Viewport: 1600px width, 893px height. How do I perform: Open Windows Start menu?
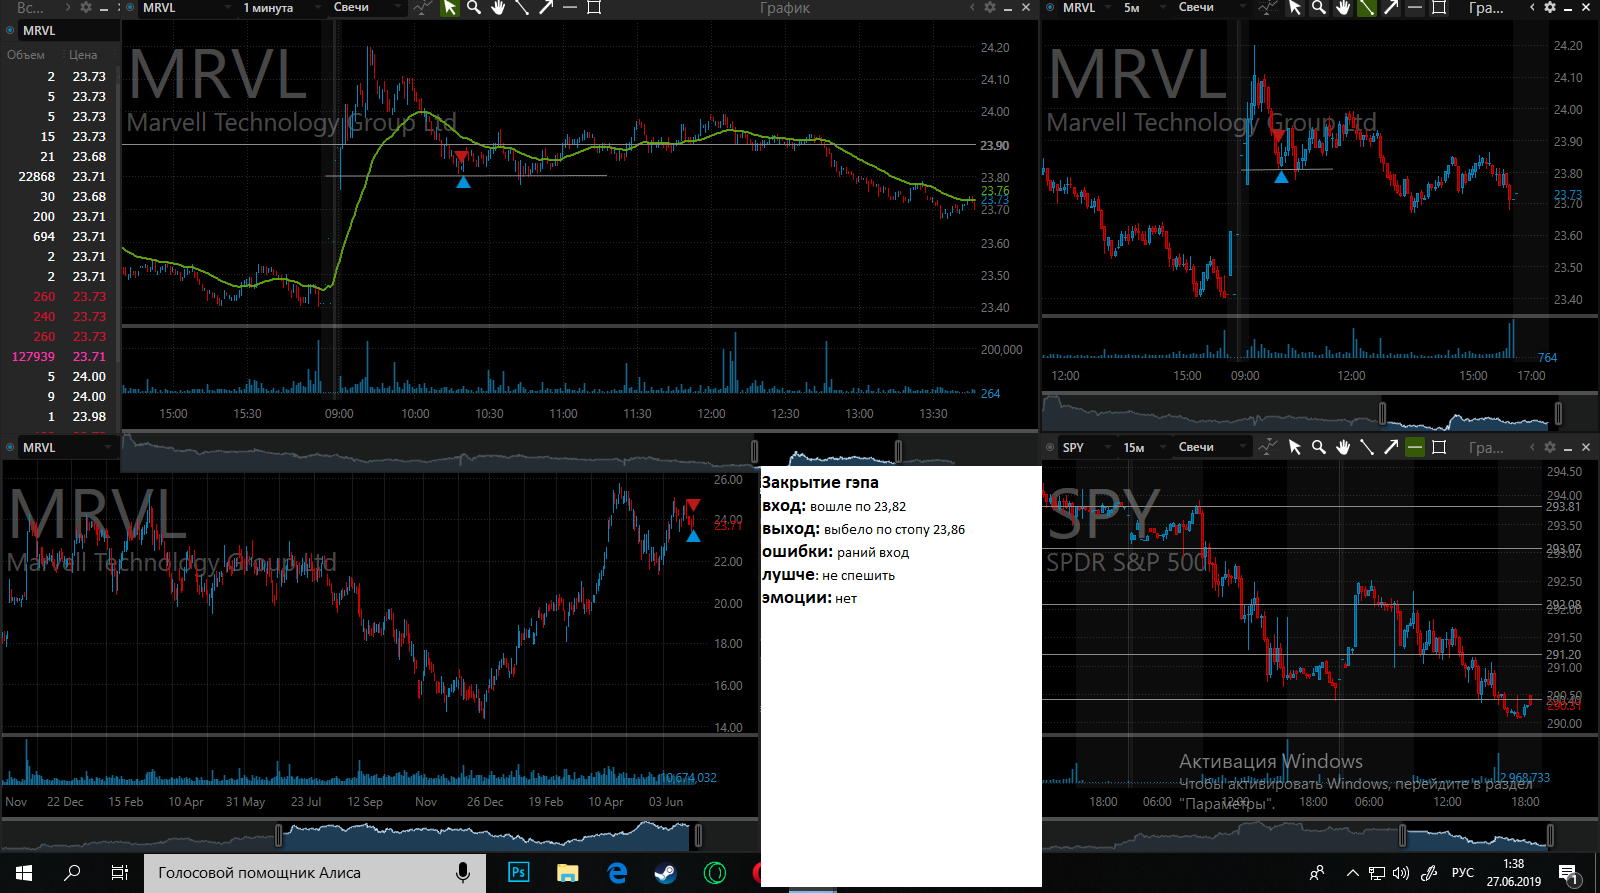(24, 873)
